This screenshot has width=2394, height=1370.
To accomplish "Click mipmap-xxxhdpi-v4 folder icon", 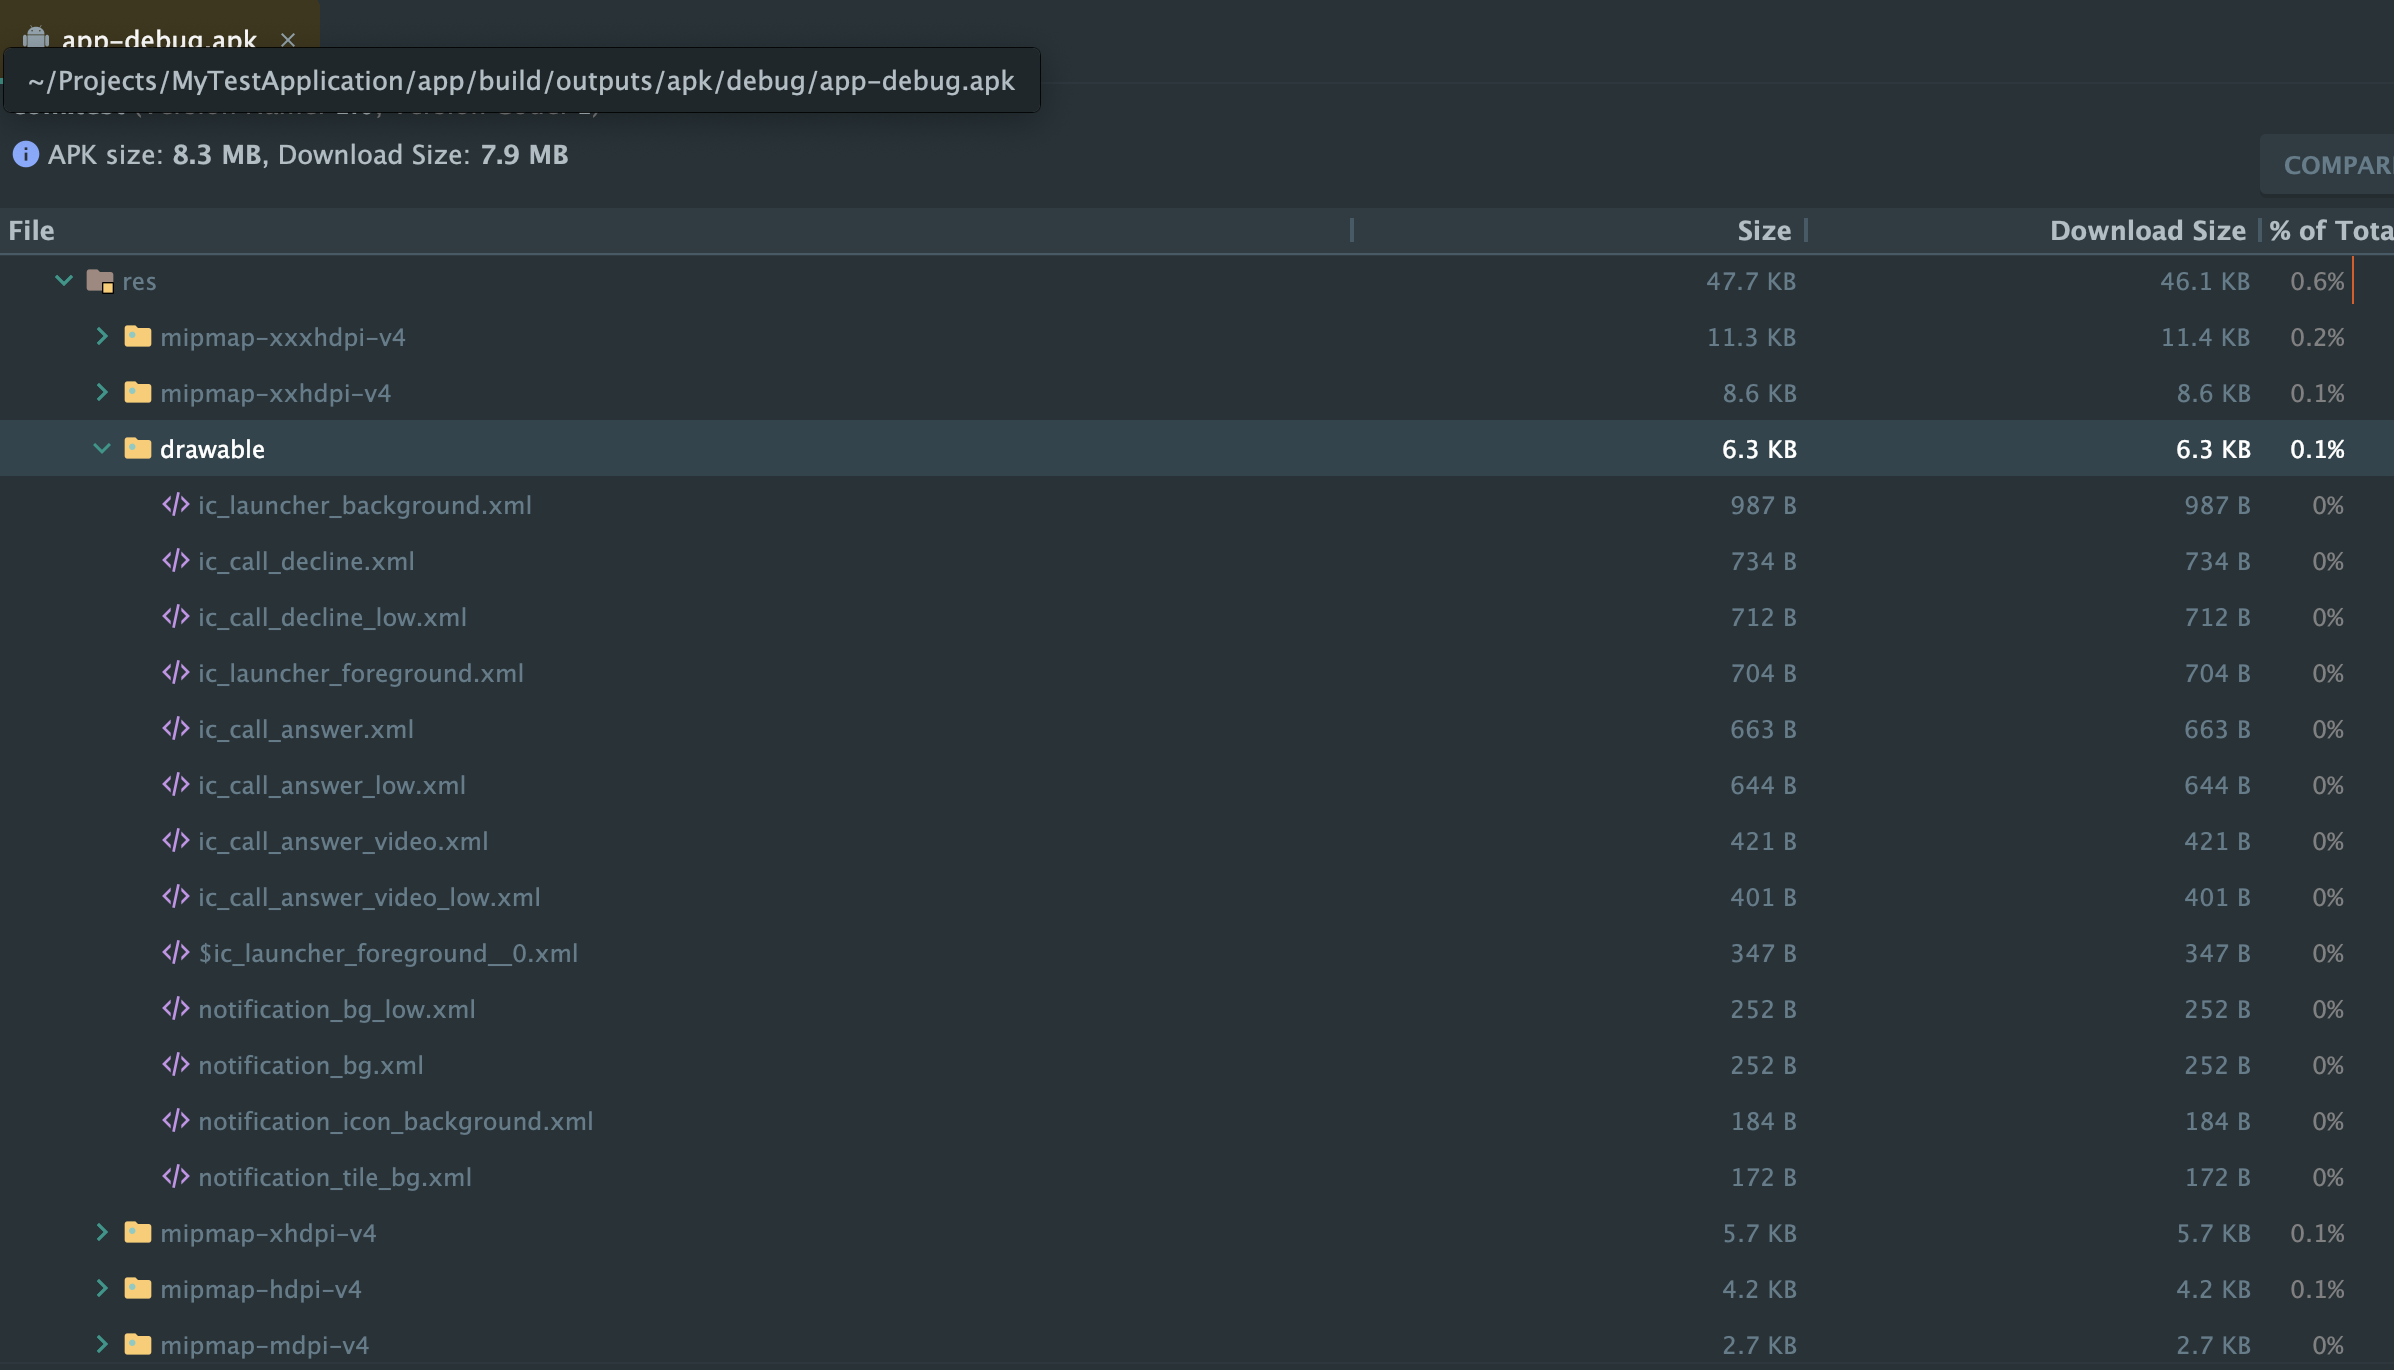I will 138,336.
